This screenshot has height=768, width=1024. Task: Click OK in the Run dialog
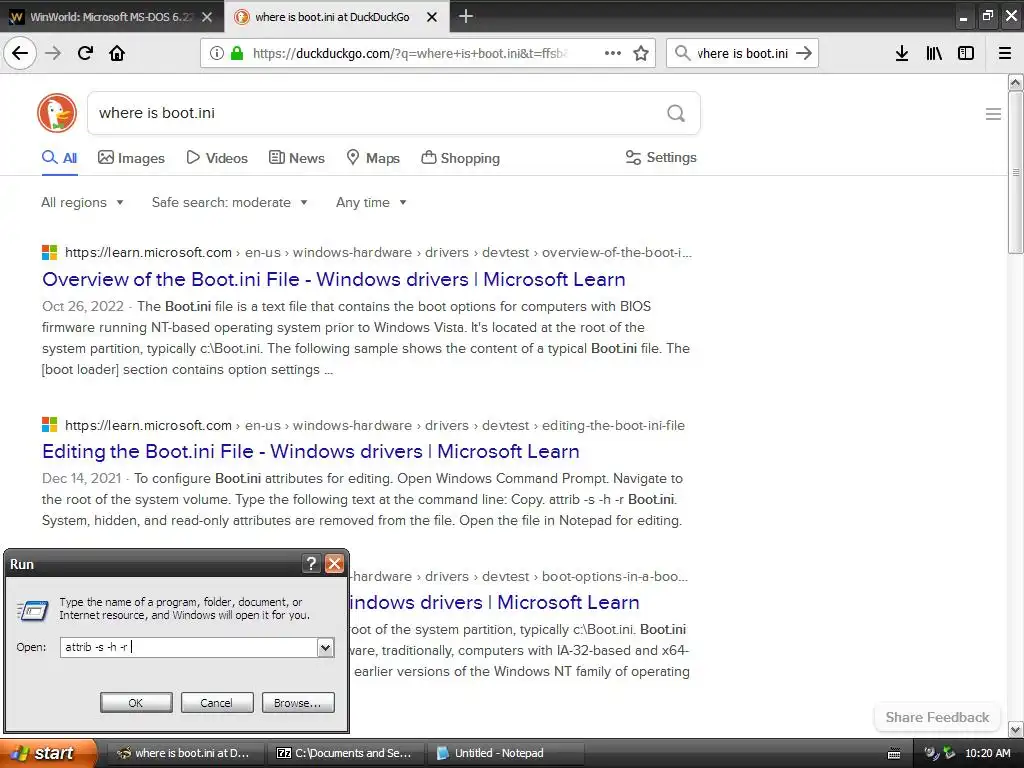(x=136, y=703)
